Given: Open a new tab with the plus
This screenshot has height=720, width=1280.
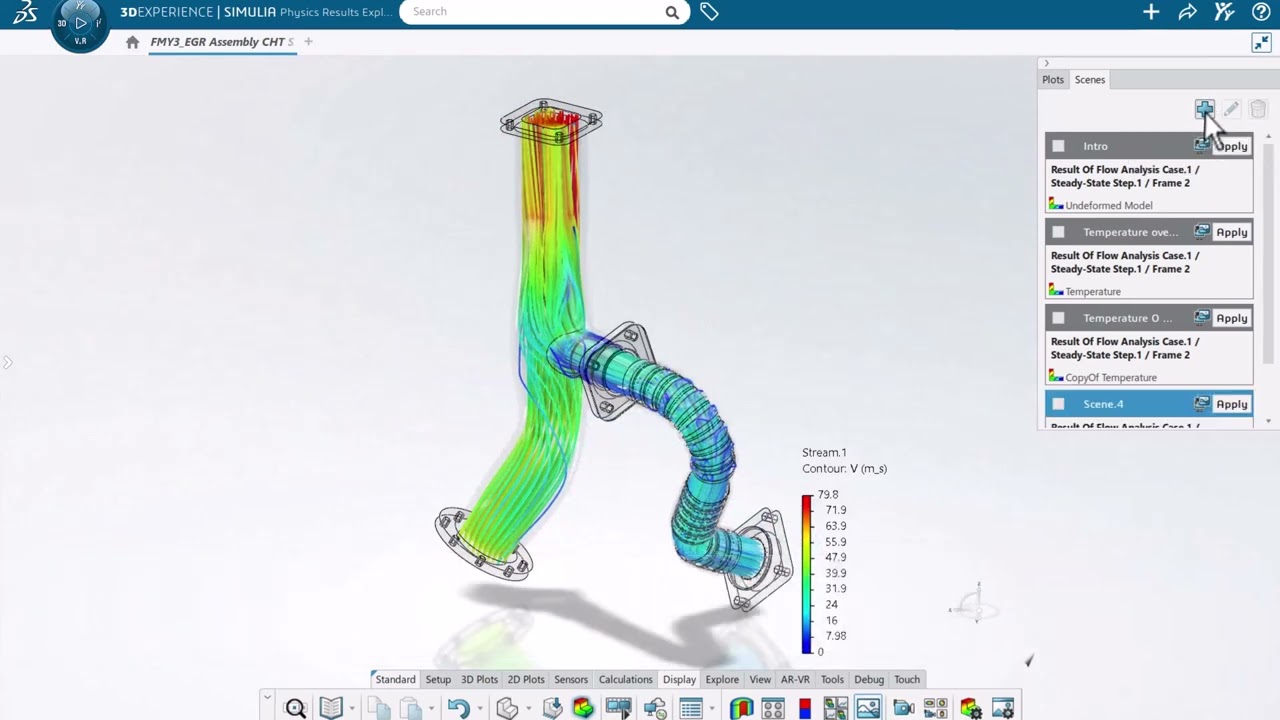Looking at the screenshot, I should 308,42.
